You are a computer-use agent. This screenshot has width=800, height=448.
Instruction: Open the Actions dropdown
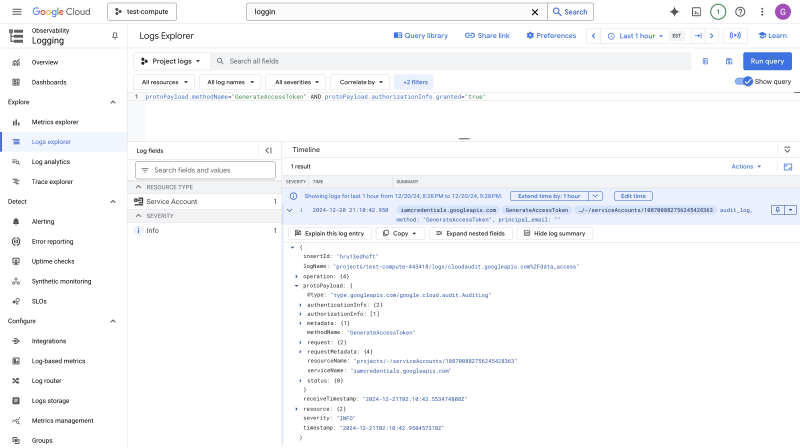pos(746,166)
